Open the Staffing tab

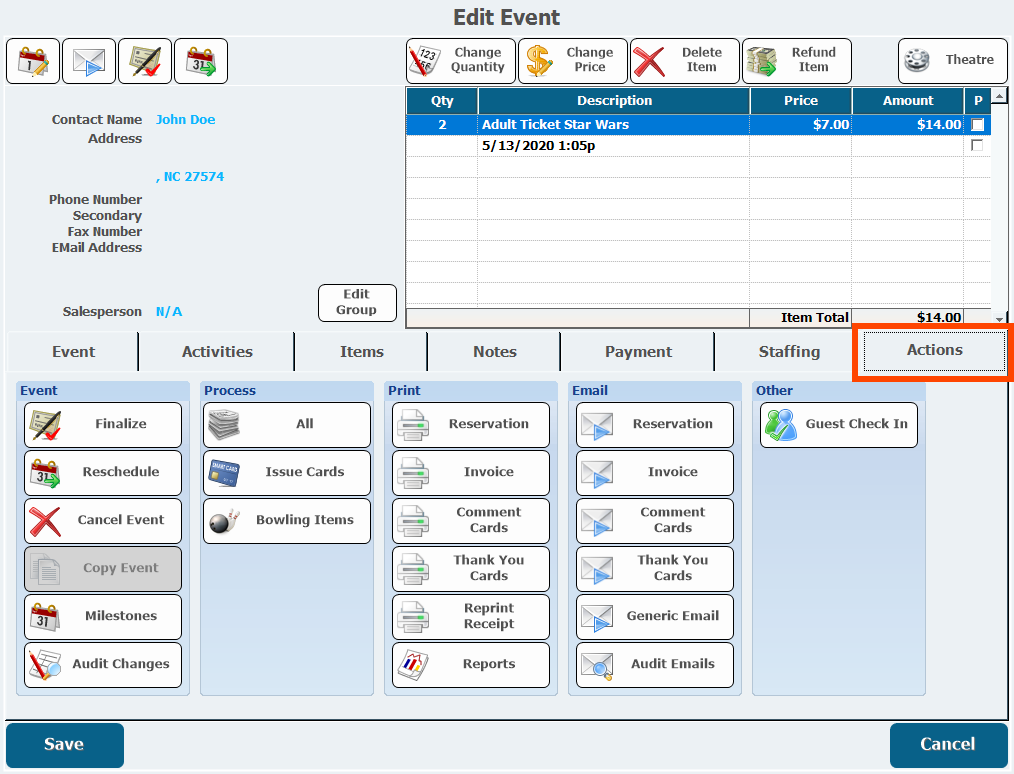pyautogui.click(x=788, y=352)
